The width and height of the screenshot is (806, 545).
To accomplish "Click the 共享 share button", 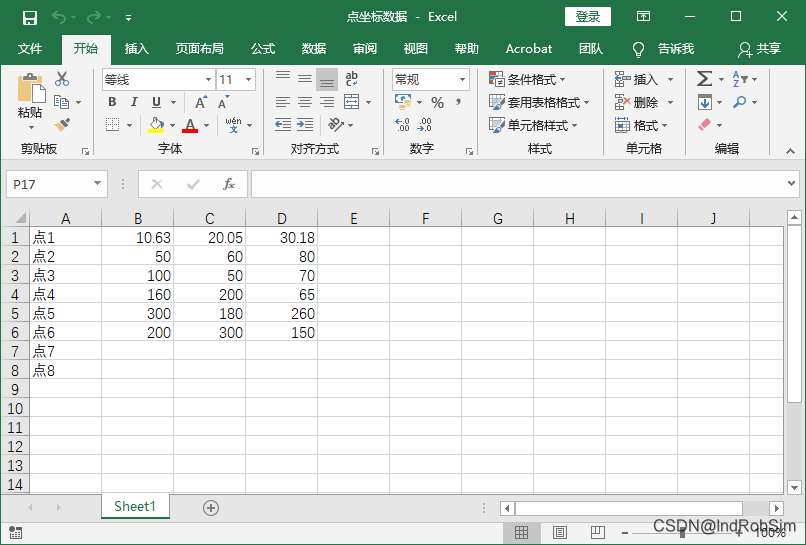I will coord(759,48).
